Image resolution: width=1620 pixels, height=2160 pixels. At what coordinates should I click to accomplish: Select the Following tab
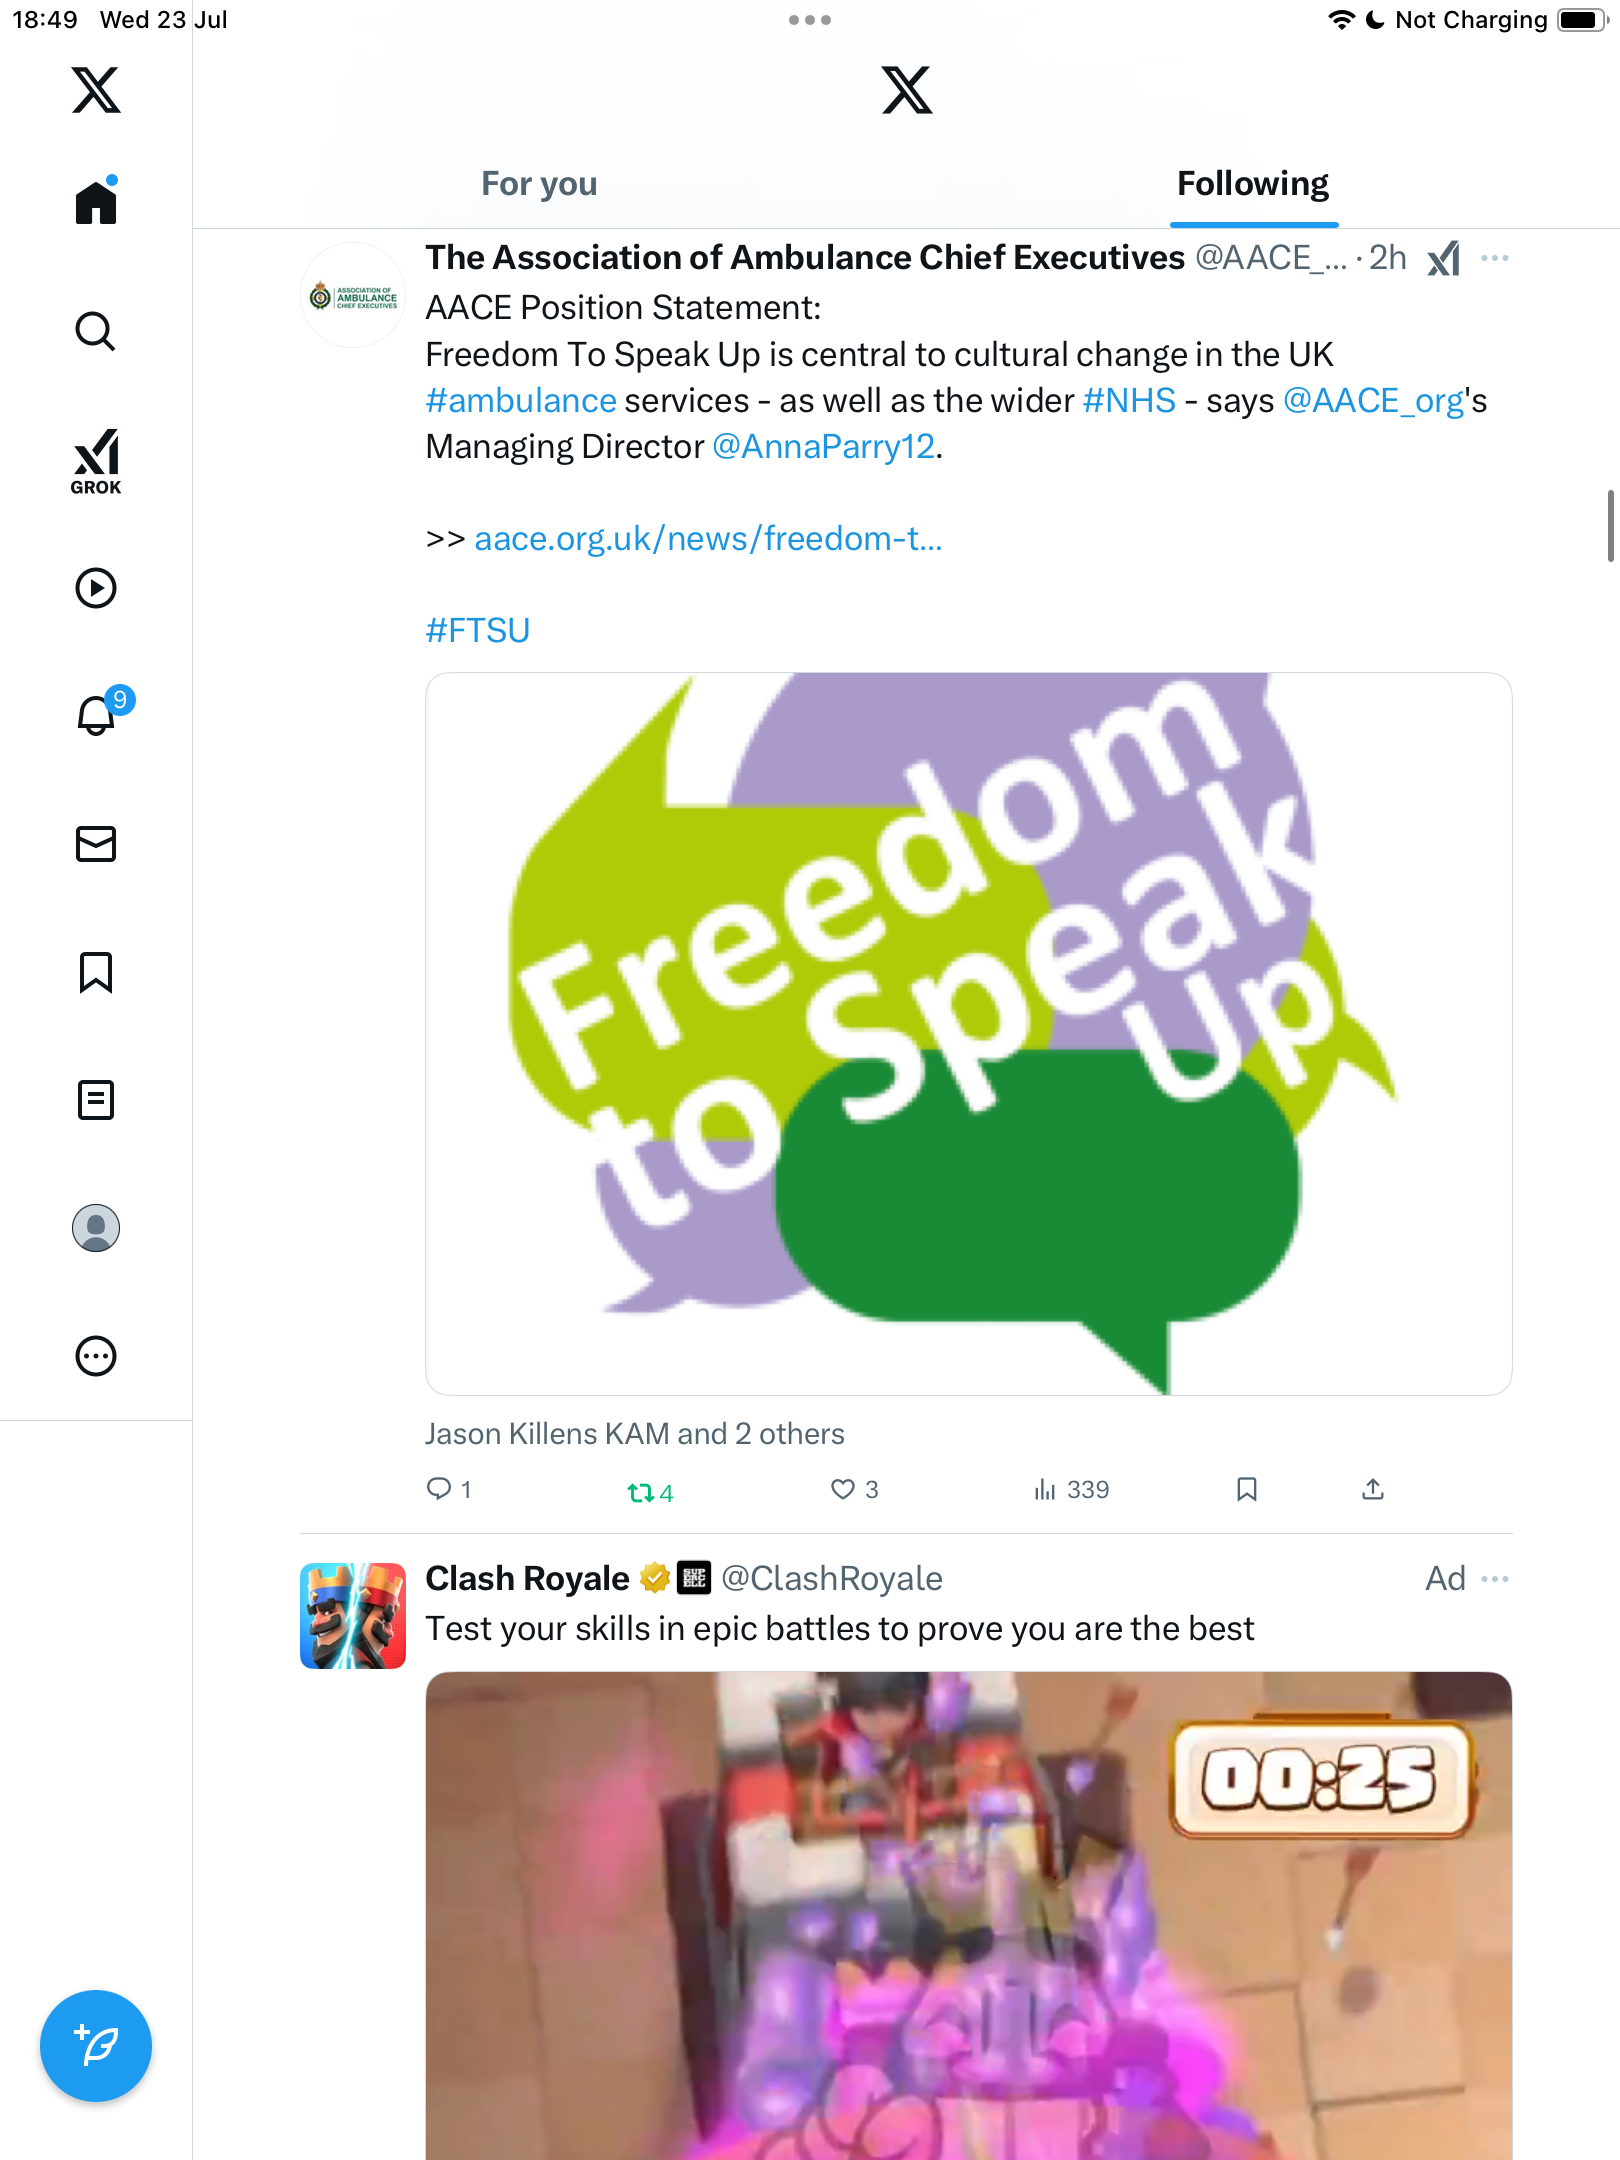click(1253, 184)
